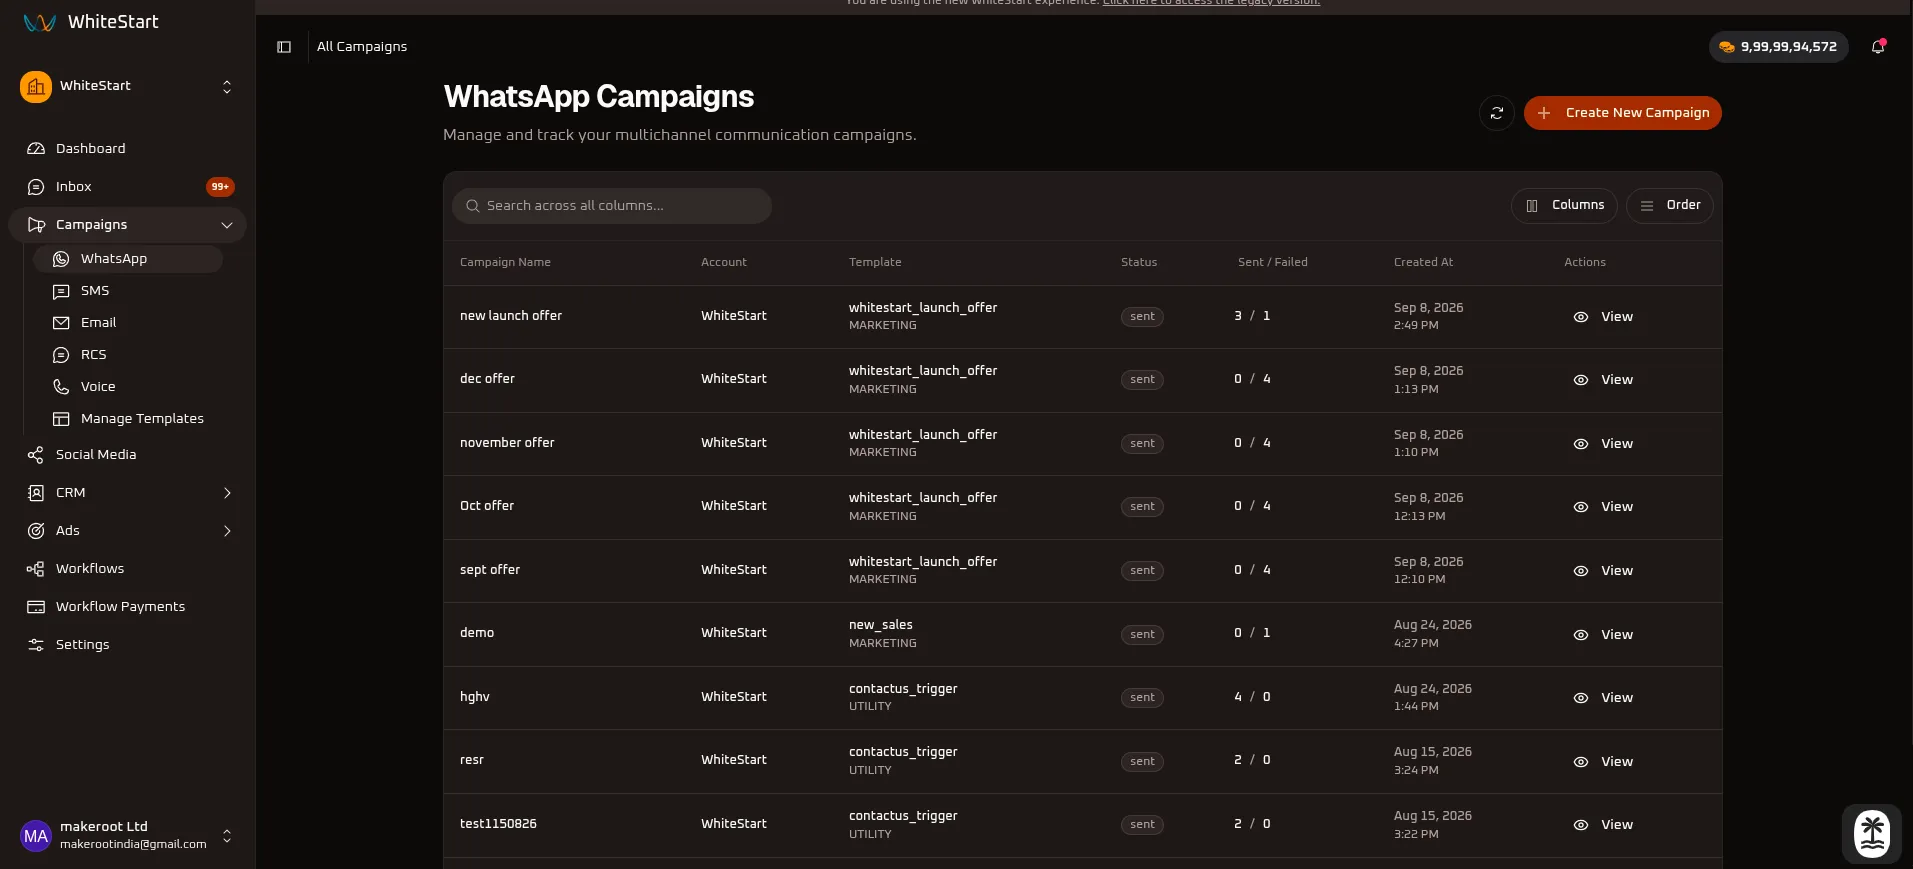Expand the Ads menu

coord(127,530)
